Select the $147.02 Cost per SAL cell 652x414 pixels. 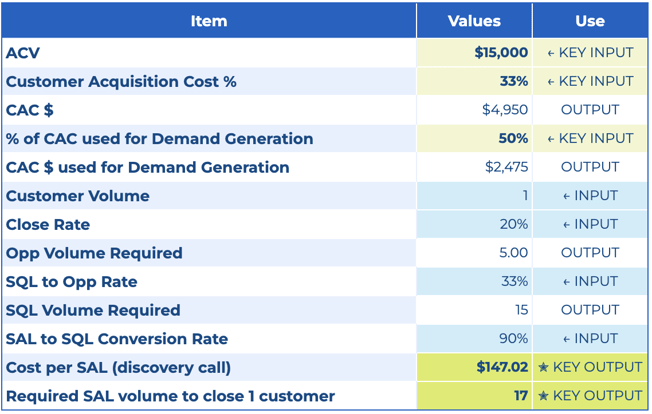point(474,367)
